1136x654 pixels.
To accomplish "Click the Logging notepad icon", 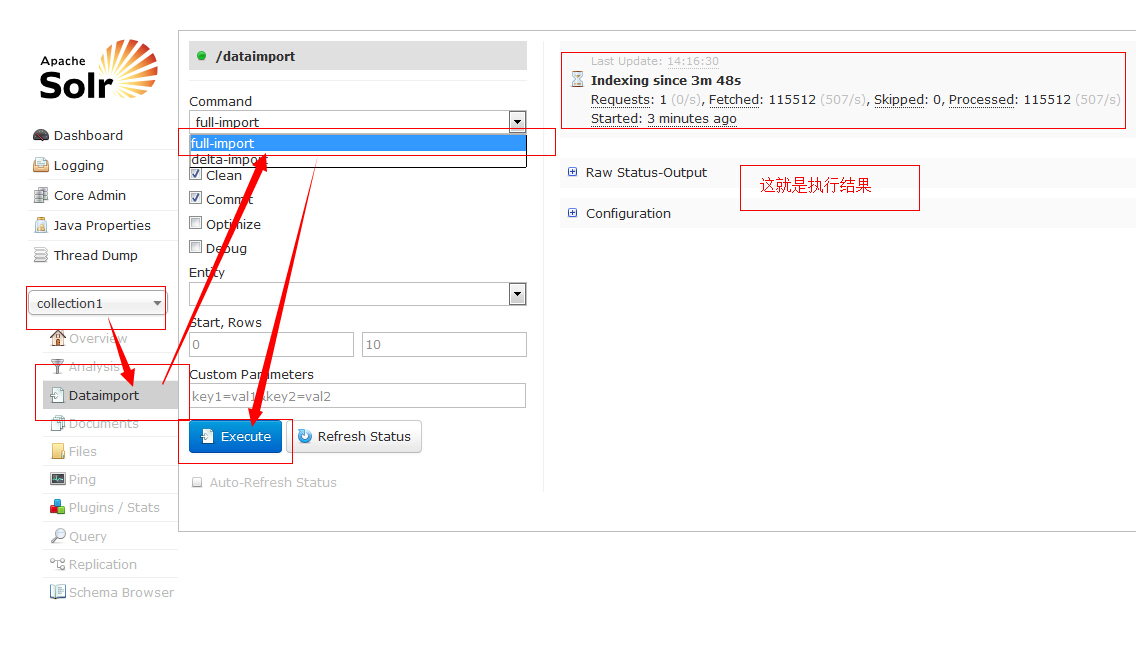I will pos(41,165).
